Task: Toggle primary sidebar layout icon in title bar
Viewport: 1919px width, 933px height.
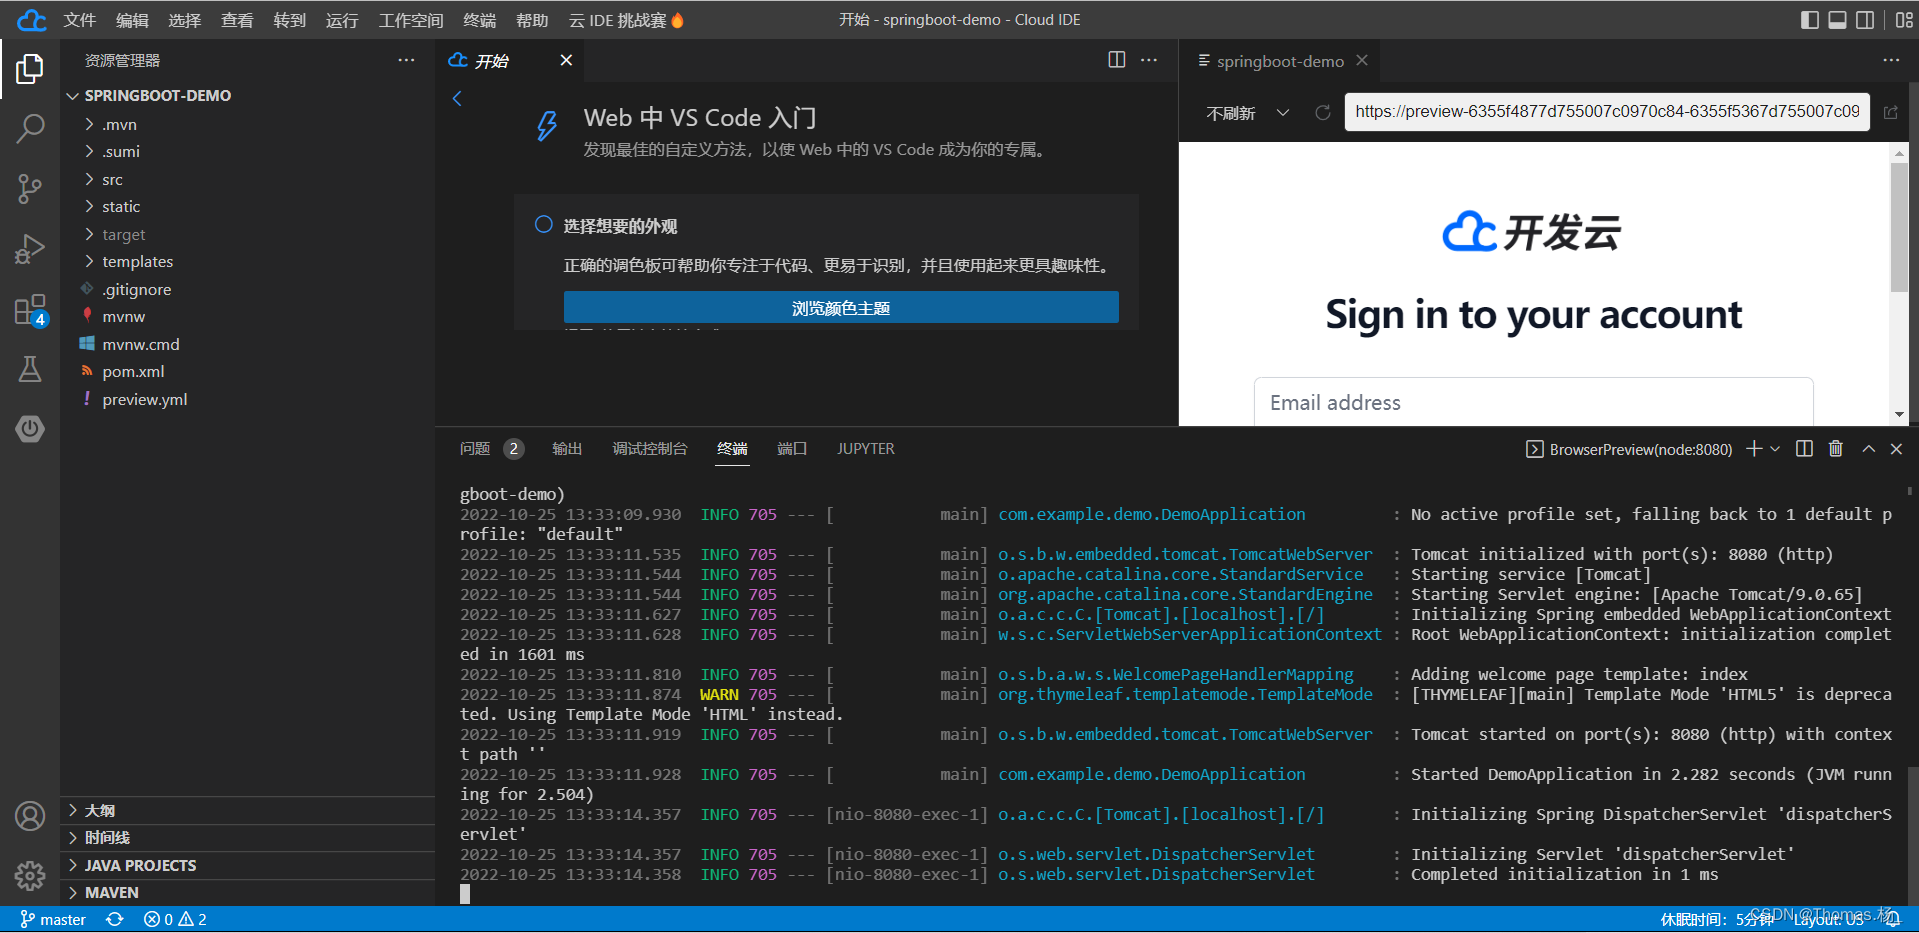Action: click(x=1809, y=20)
